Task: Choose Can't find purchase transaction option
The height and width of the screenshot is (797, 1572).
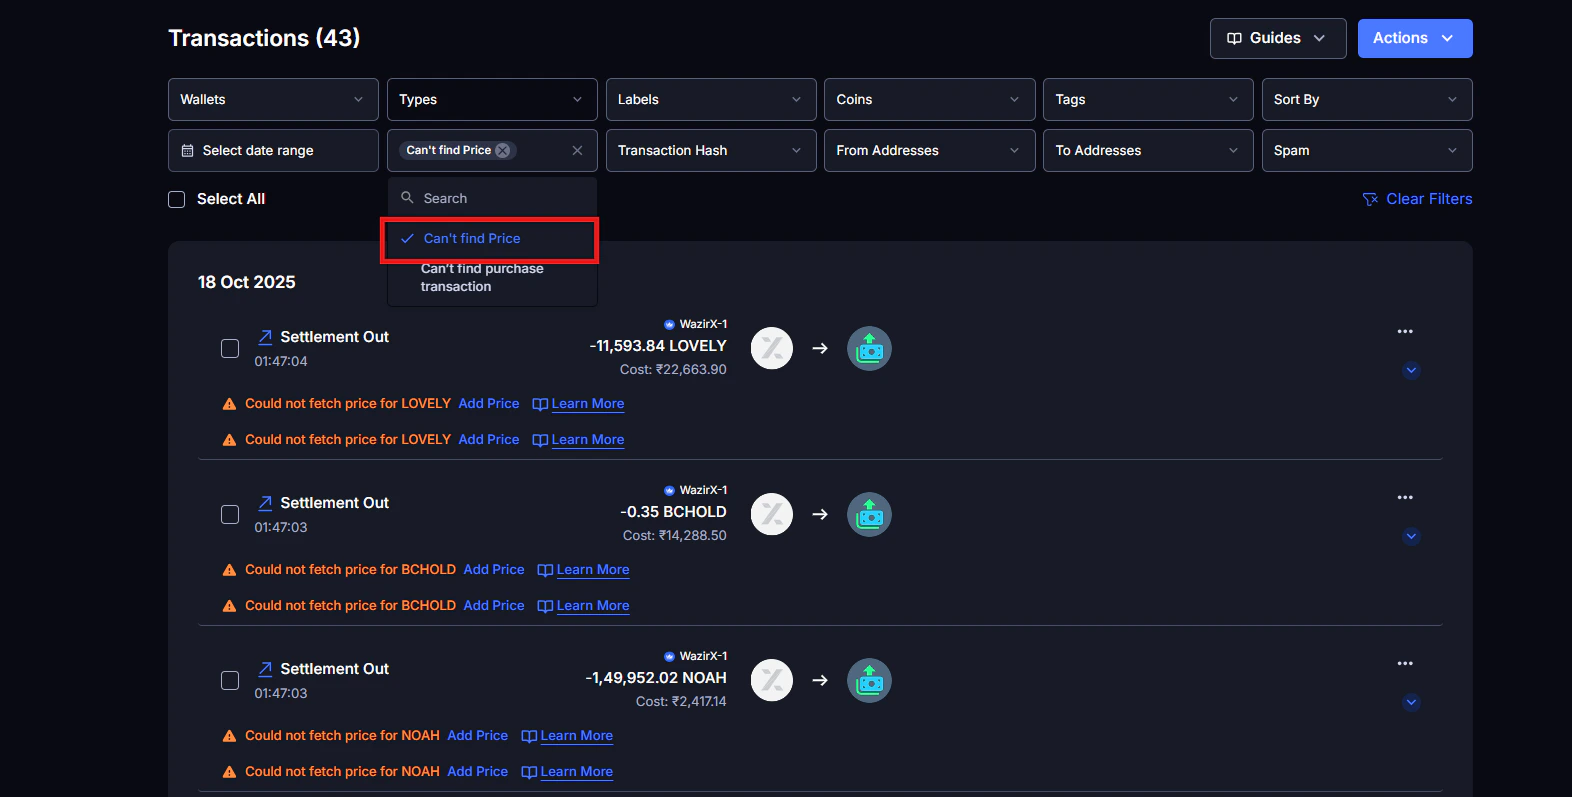Action: [x=492, y=278]
